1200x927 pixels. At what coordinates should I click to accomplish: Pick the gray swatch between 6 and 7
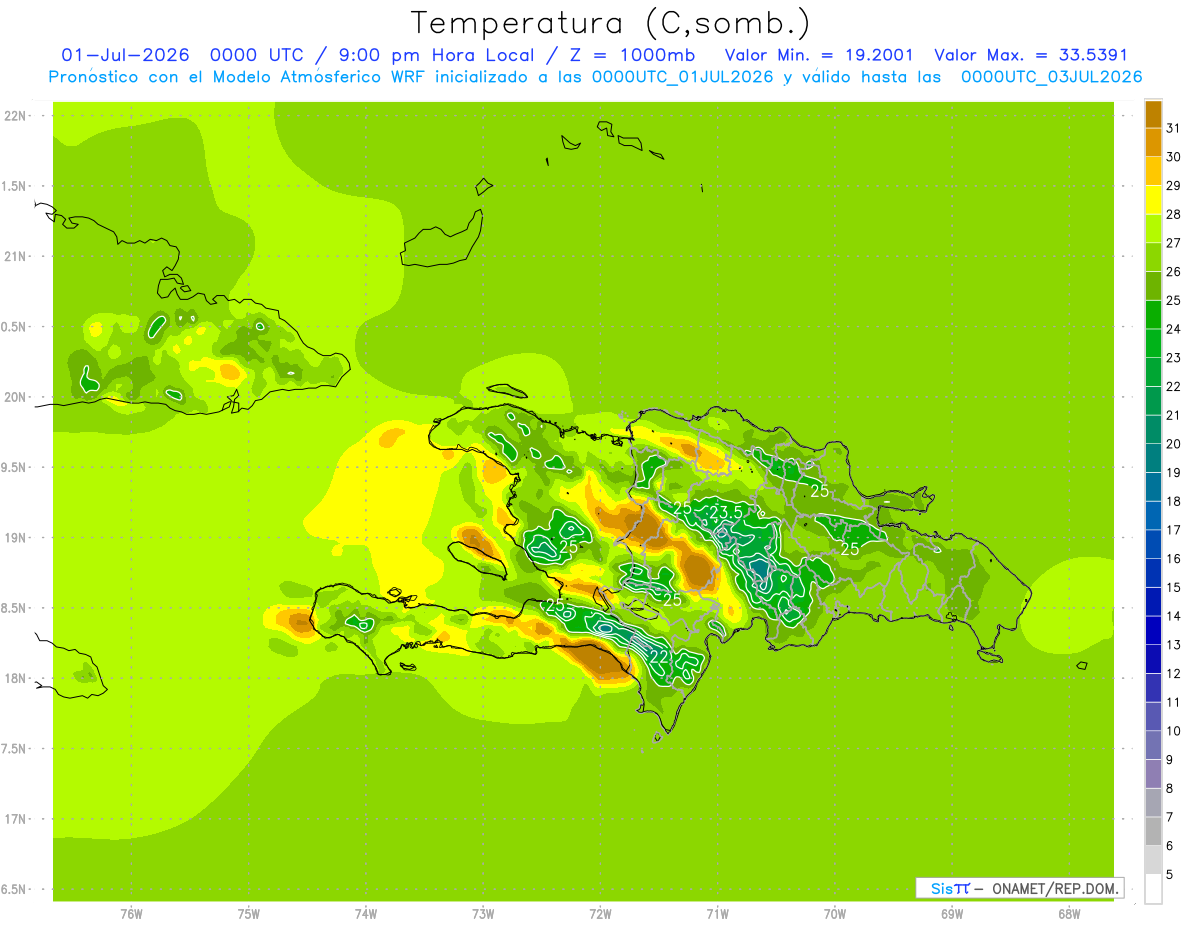(x=1153, y=831)
